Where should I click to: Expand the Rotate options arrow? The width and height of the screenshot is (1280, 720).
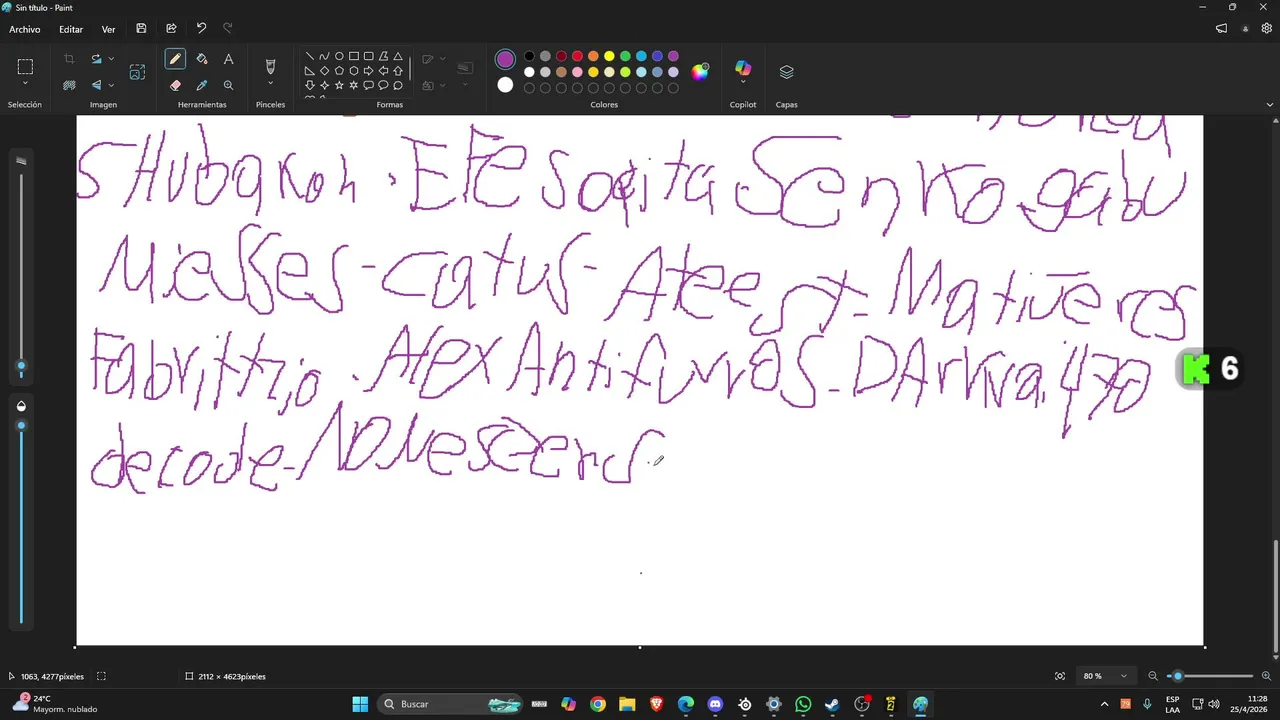pos(111,59)
